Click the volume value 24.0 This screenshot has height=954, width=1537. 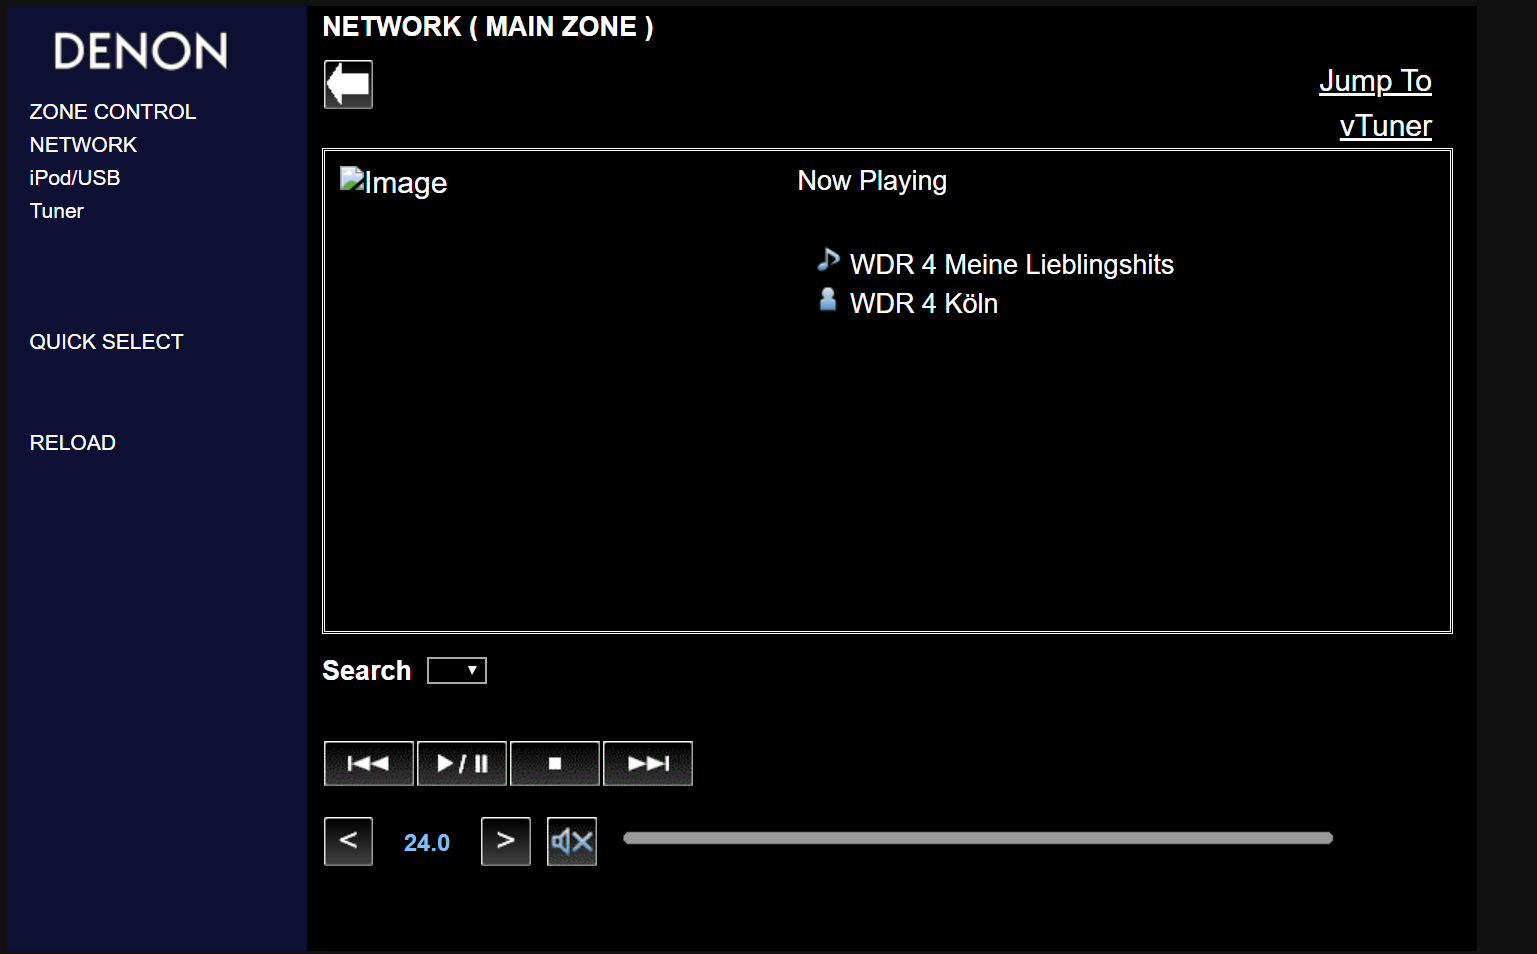tap(427, 843)
